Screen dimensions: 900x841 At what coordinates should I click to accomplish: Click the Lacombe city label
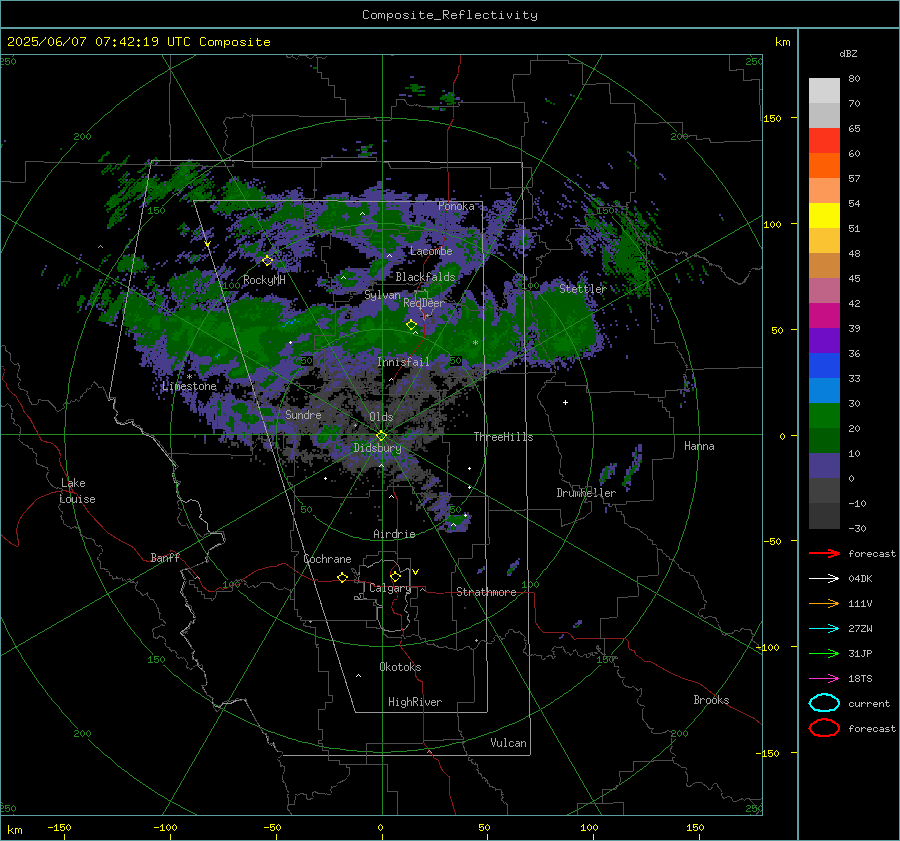[x=431, y=251]
